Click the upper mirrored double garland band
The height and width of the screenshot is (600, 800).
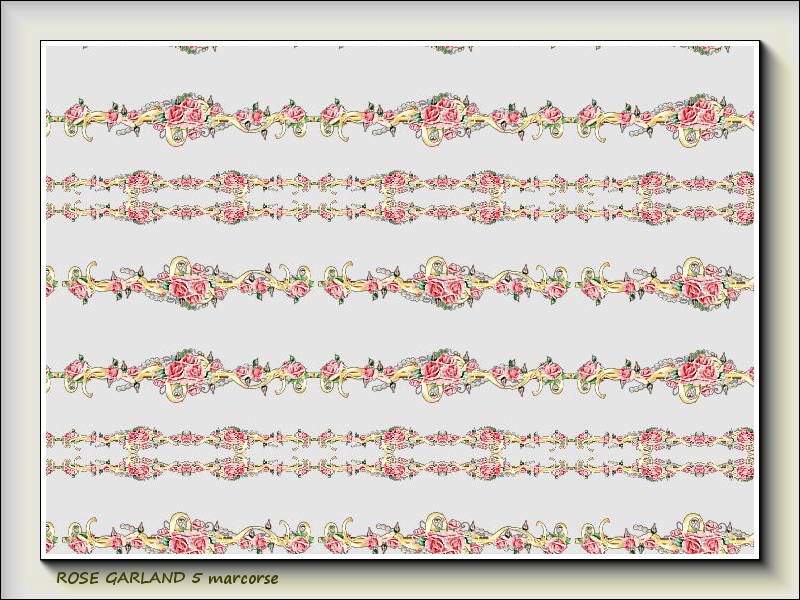click(400, 197)
